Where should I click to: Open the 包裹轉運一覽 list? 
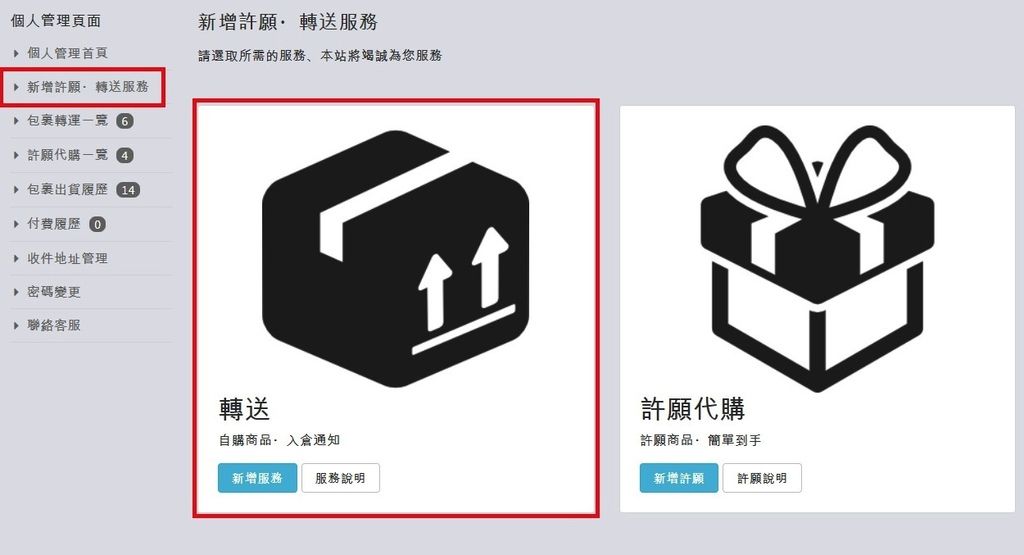click(67, 121)
